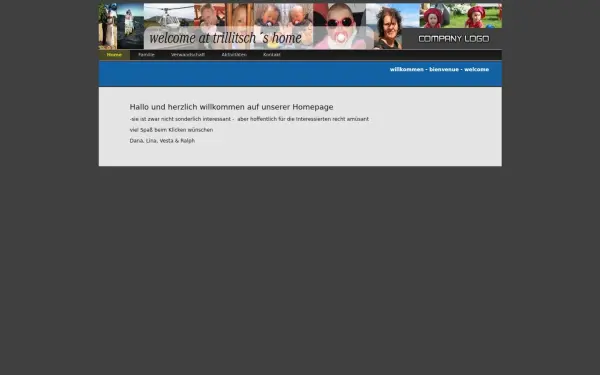Viewport: 600px width, 375px height.
Task: Click the heading 'Hallo und herzlich willkommen'
Action: [231, 107]
